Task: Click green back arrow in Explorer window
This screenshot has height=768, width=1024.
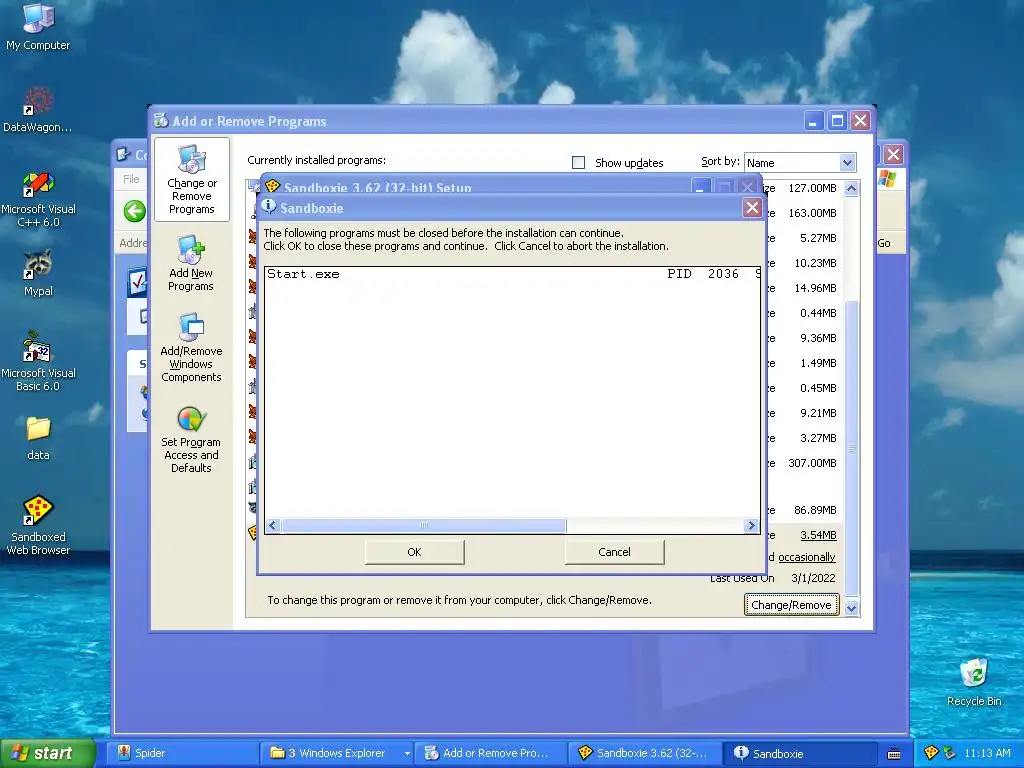Action: [x=135, y=211]
